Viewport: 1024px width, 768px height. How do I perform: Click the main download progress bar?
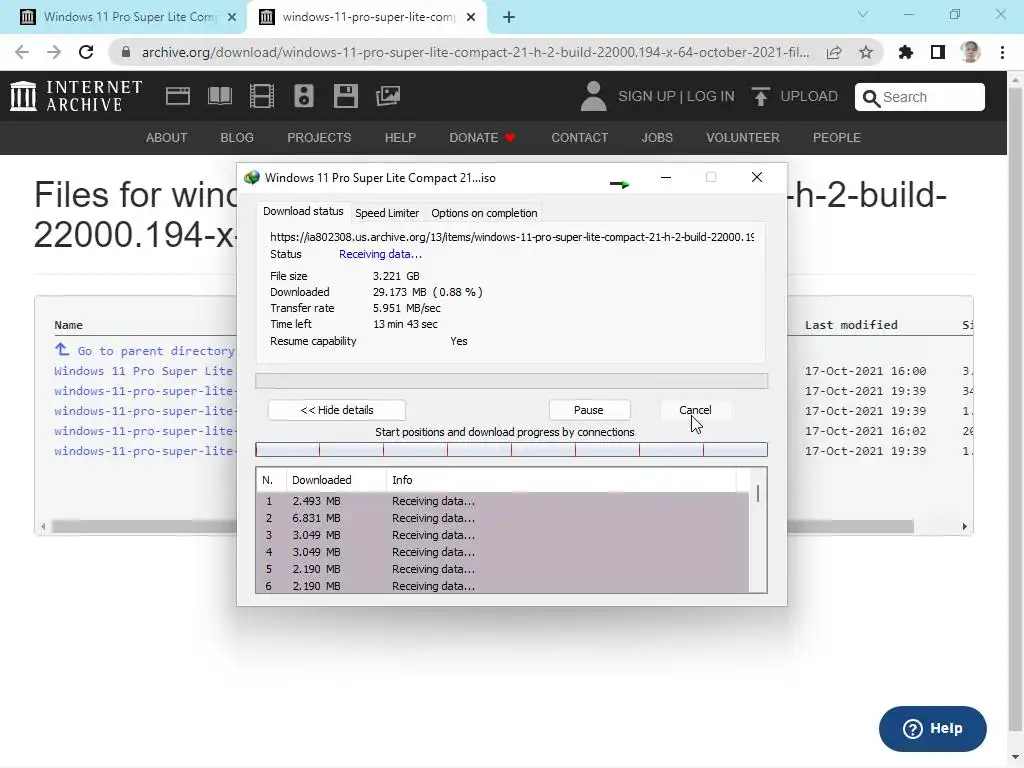[511, 381]
